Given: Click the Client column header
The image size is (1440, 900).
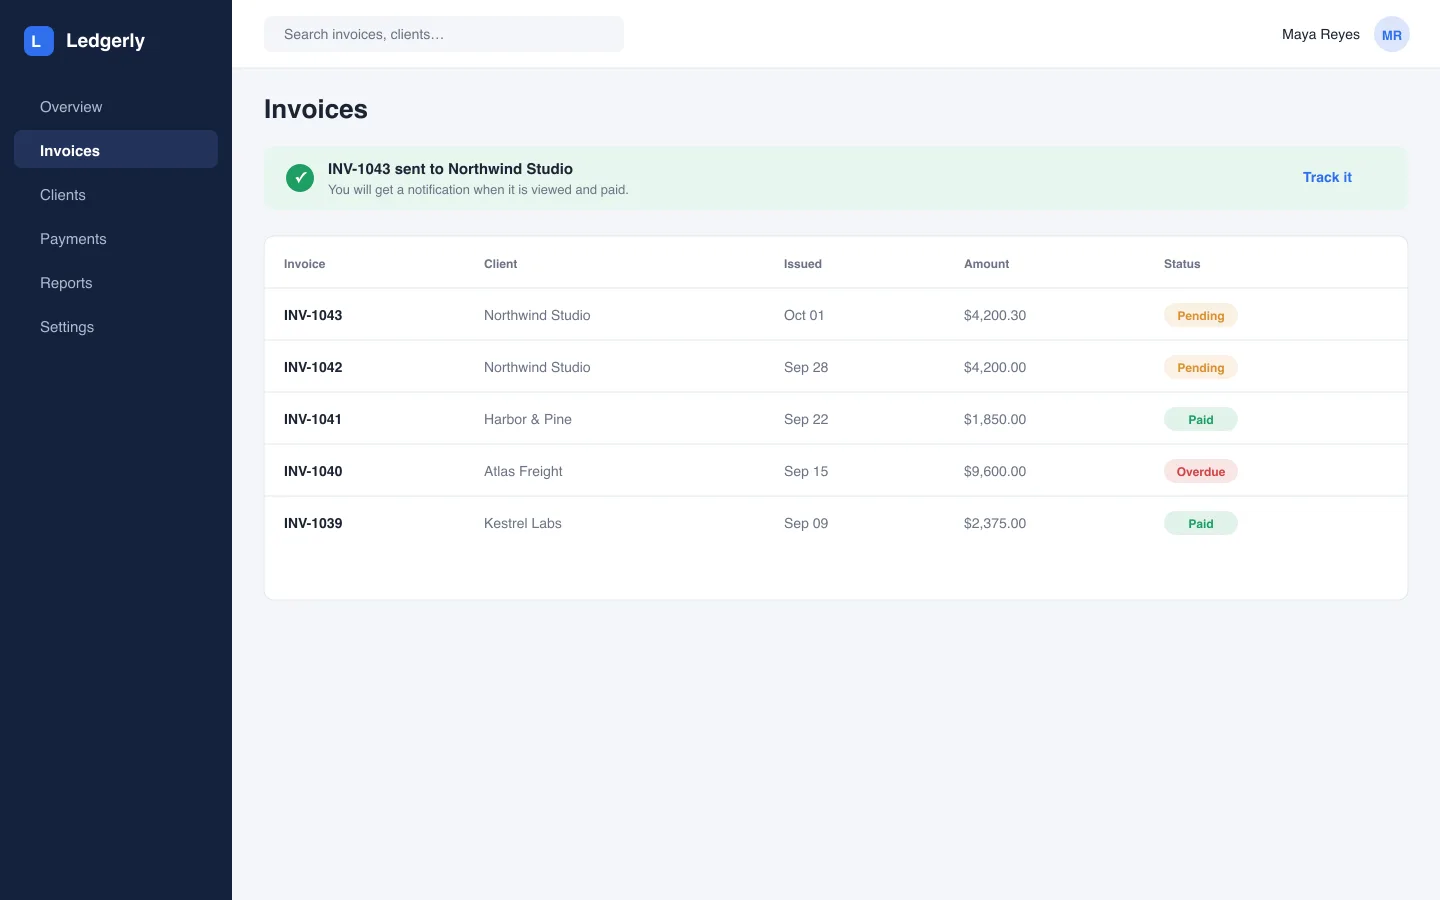Looking at the screenshot, I should [x=500, y=264].
